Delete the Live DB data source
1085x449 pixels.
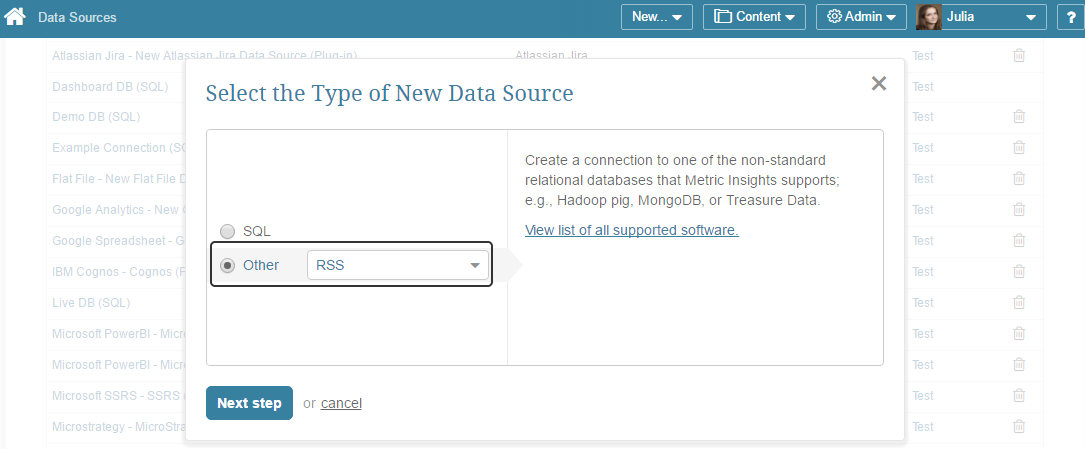point(1019,302)
